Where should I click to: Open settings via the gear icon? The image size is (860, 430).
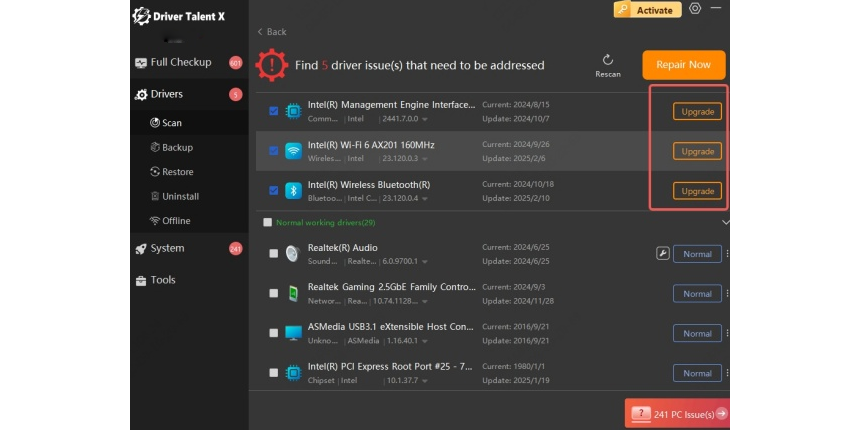click(695, 9)
